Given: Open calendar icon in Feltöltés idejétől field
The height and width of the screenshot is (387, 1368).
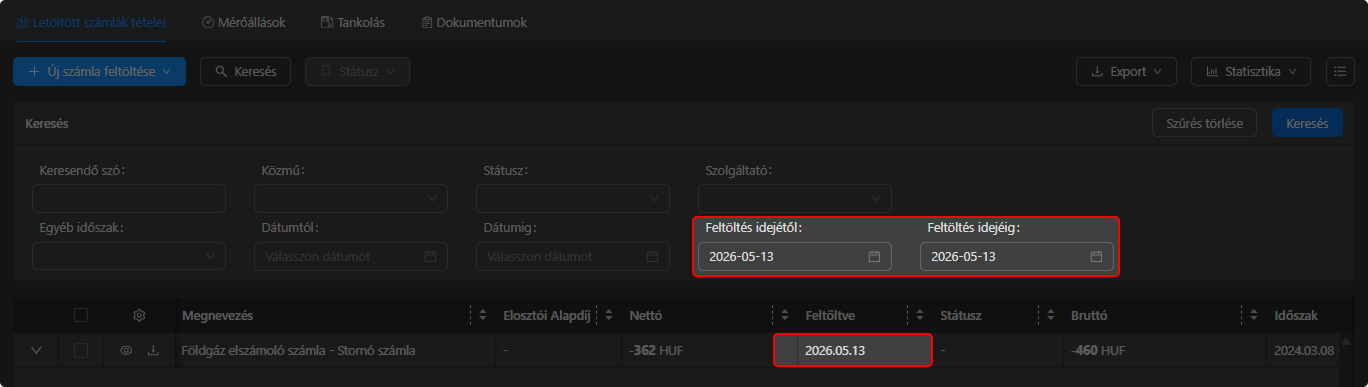Looking at the screenshot, I should [x=874, y=256].
